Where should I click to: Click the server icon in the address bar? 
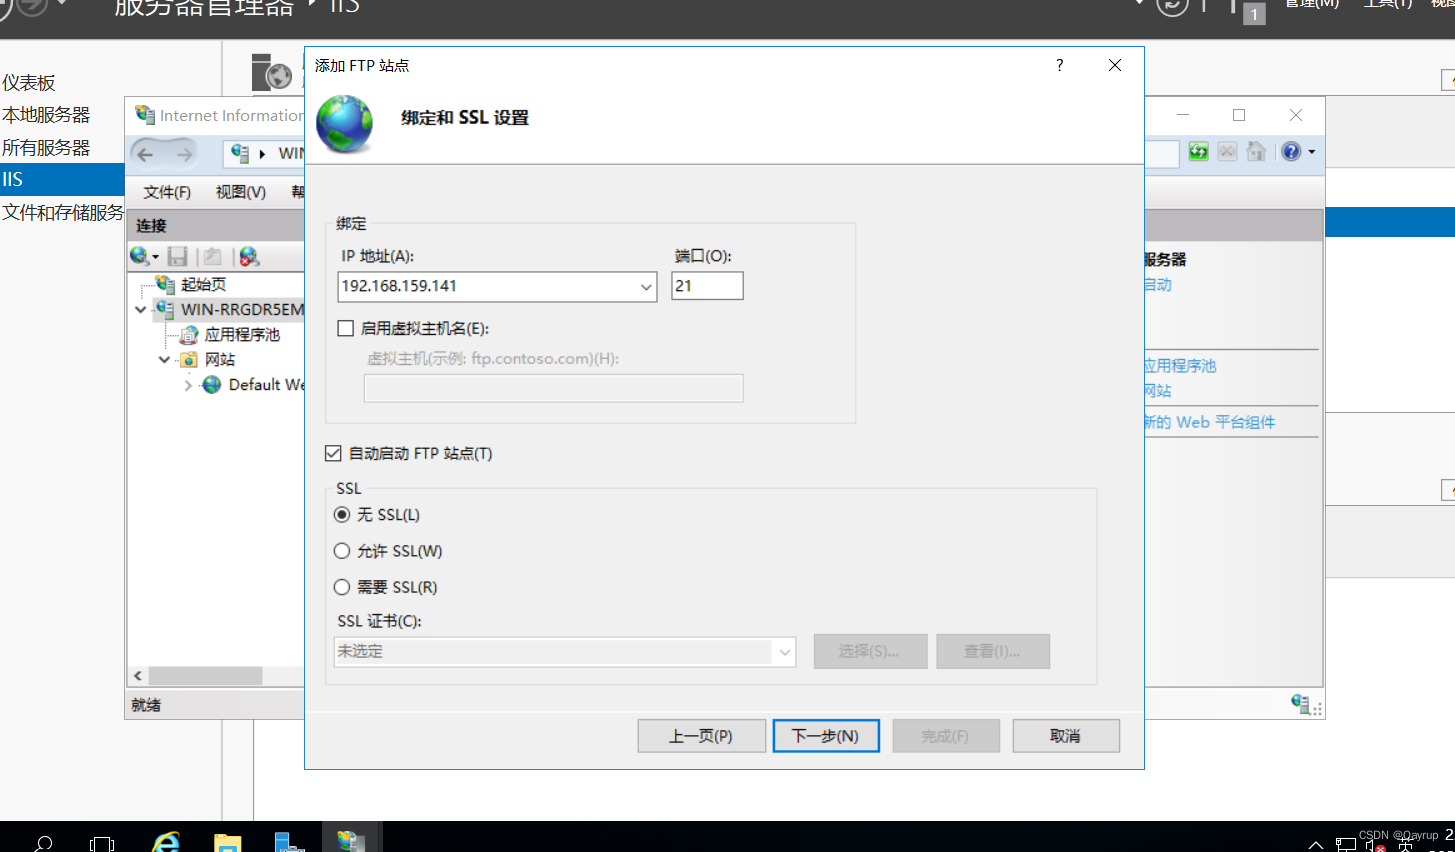tap(240, 153)
